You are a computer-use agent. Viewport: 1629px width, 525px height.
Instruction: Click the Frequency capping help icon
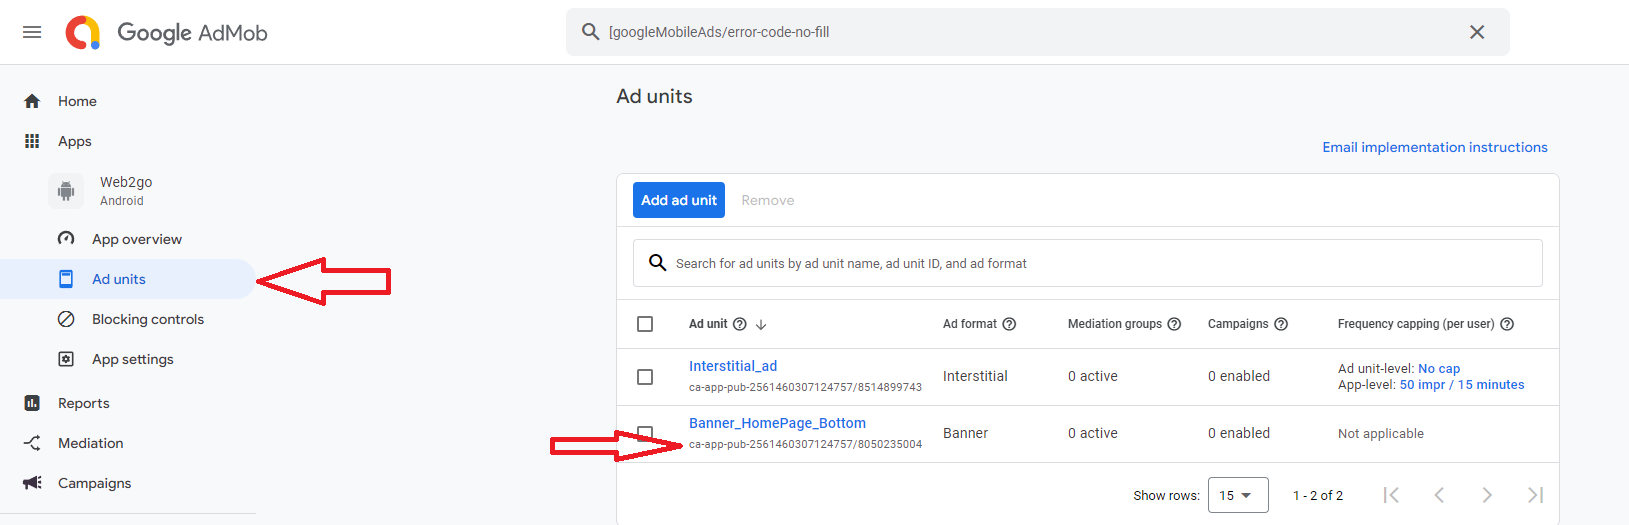click(1507, 324)
